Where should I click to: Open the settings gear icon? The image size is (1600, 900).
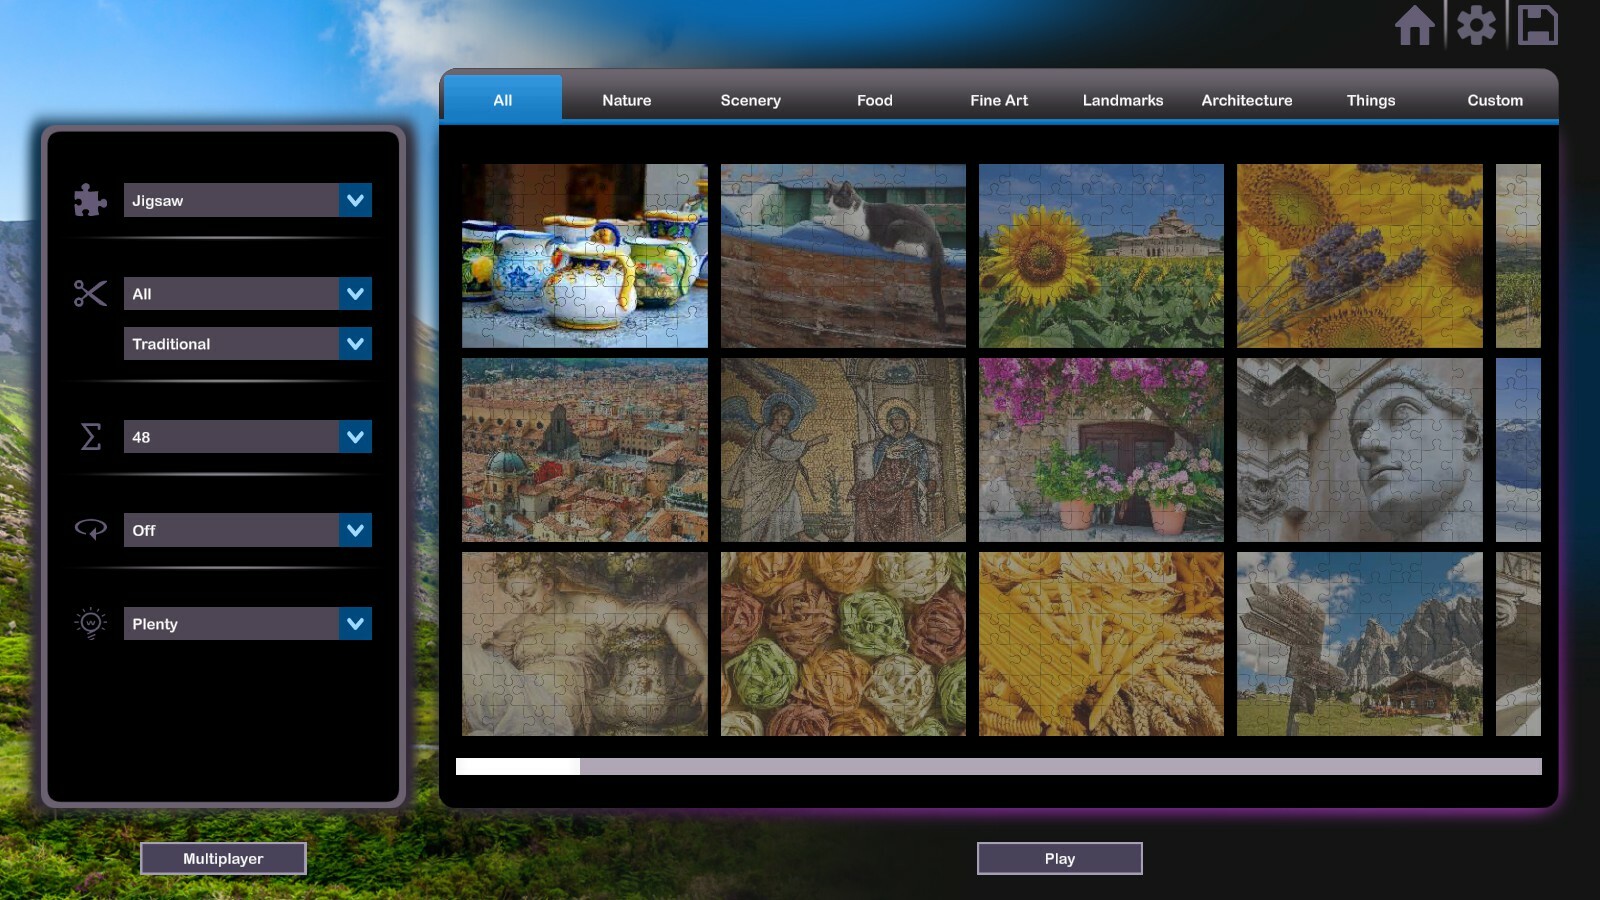click(1476, 25)
